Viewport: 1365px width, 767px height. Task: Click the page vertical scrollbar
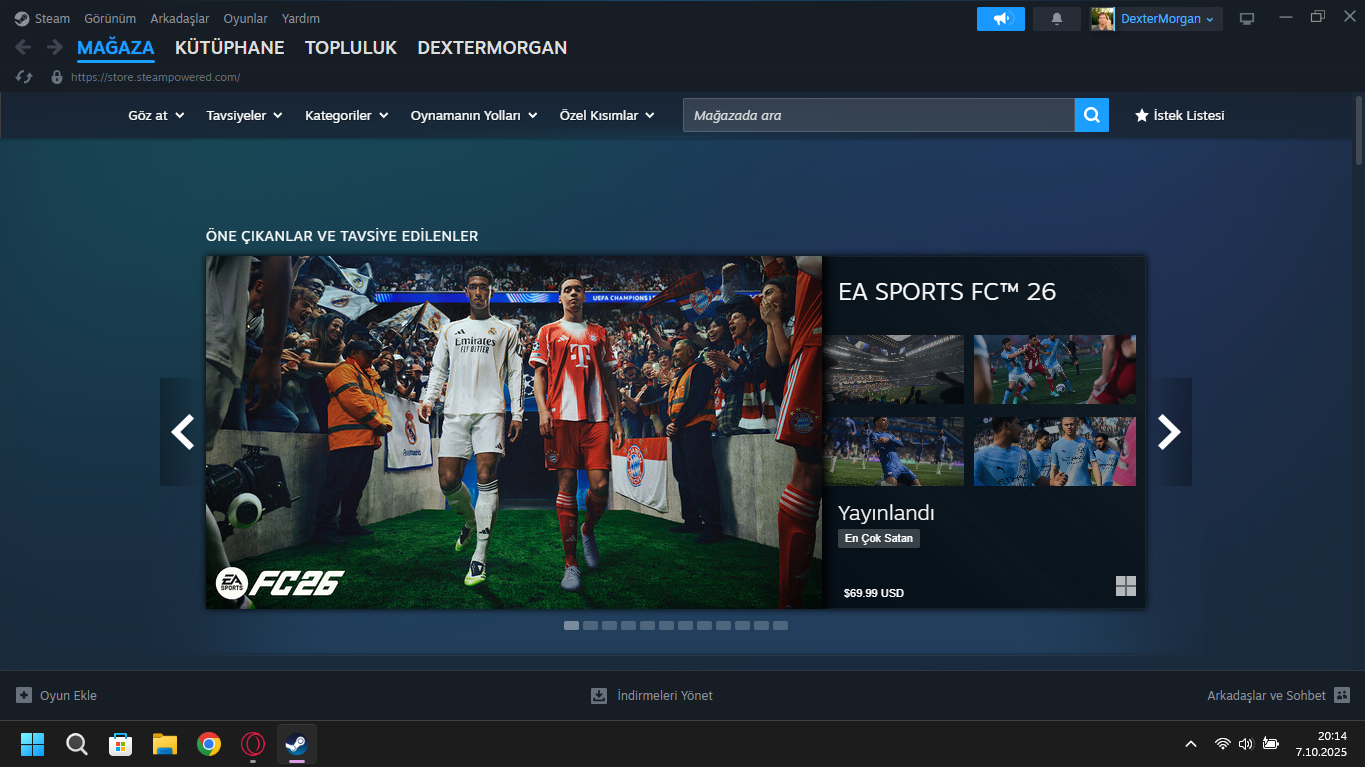[x=1359, y=130]
